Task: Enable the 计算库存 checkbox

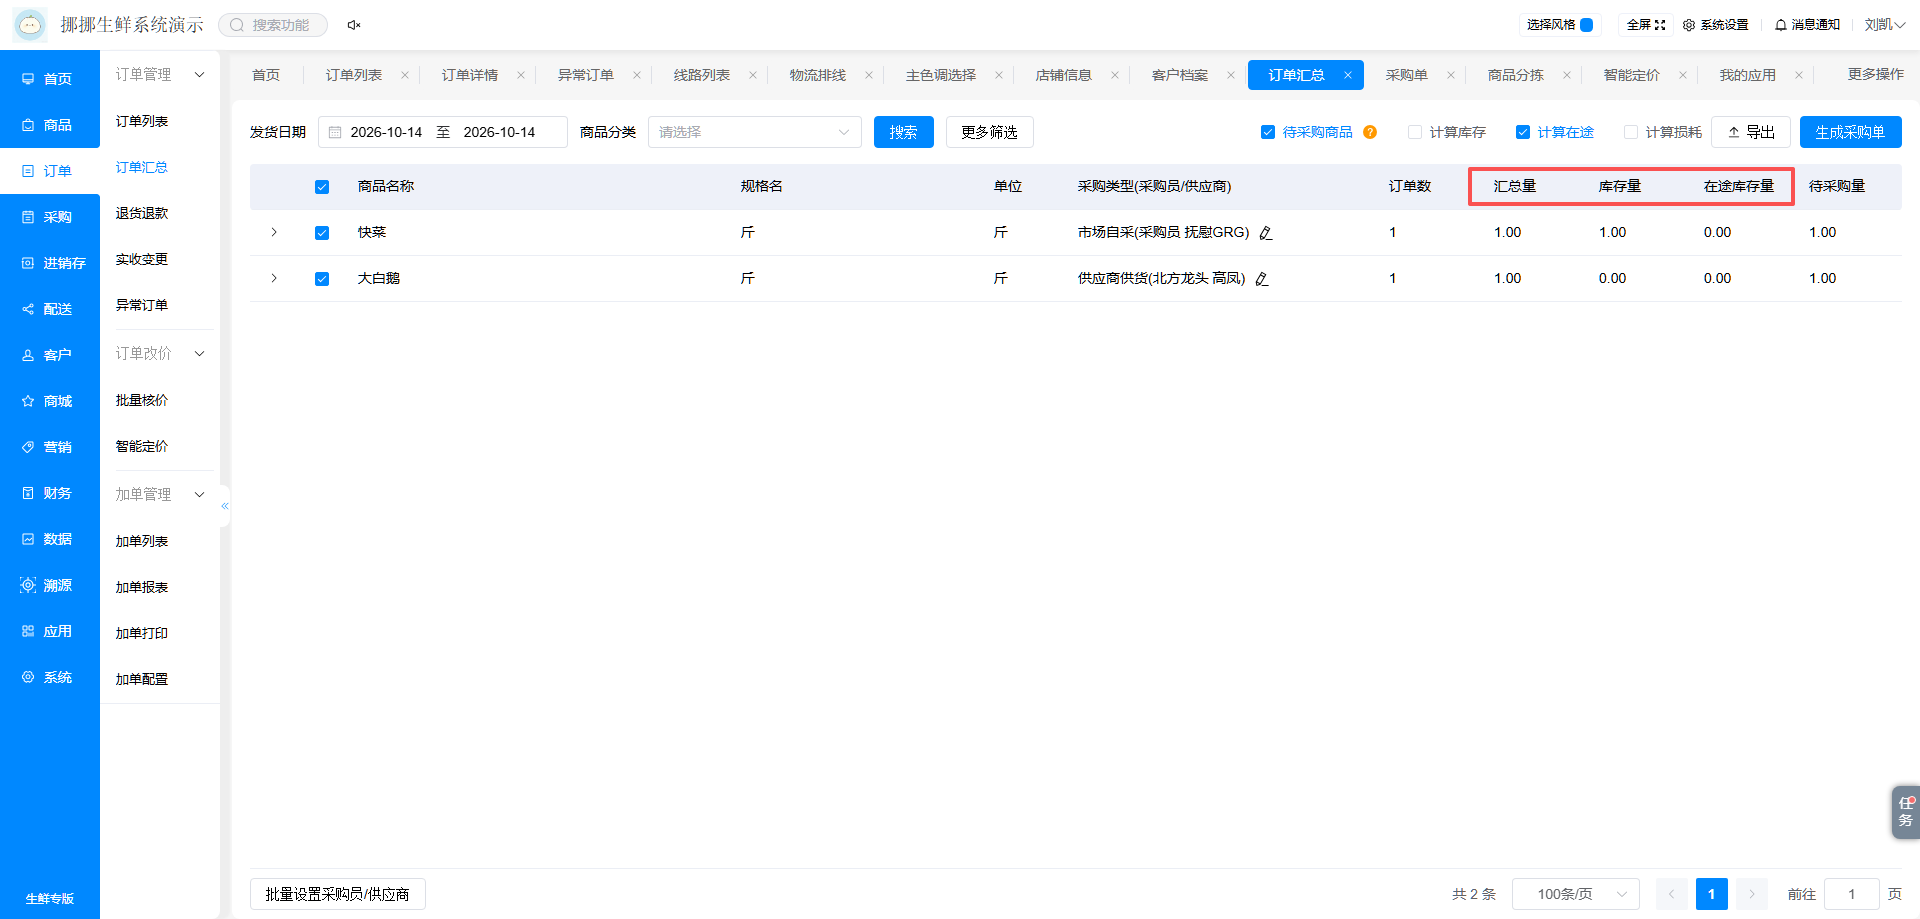Action: [x=1415, y=132]
